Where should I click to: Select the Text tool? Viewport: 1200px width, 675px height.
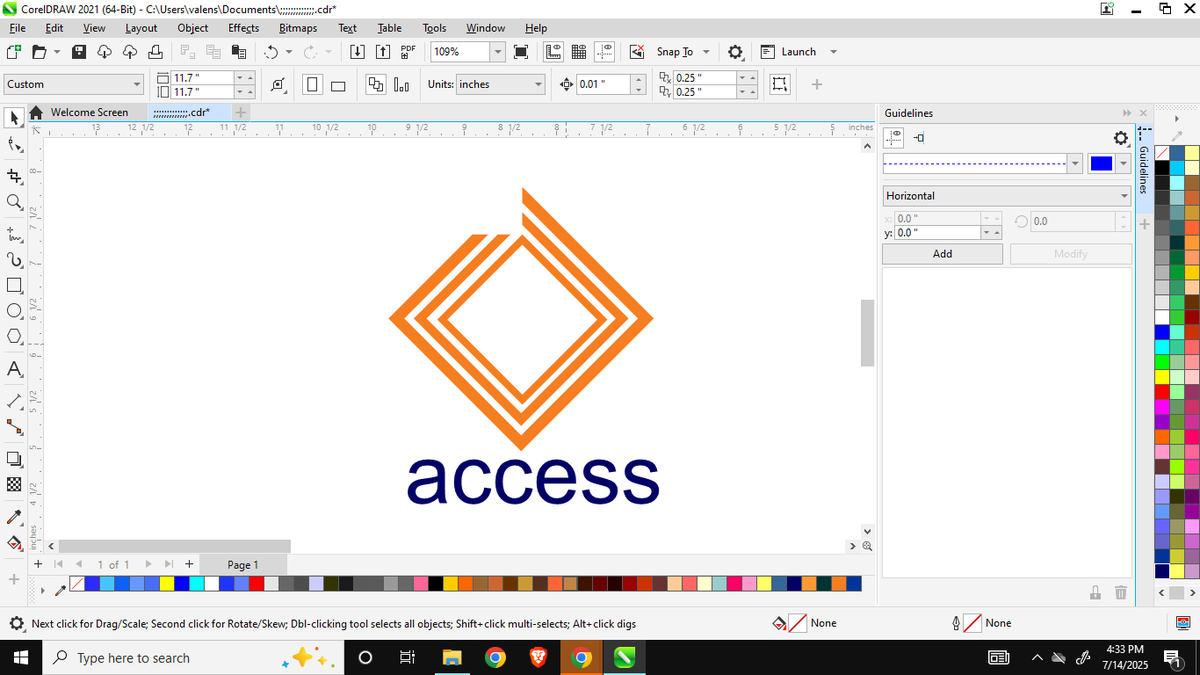coord(14,369)
